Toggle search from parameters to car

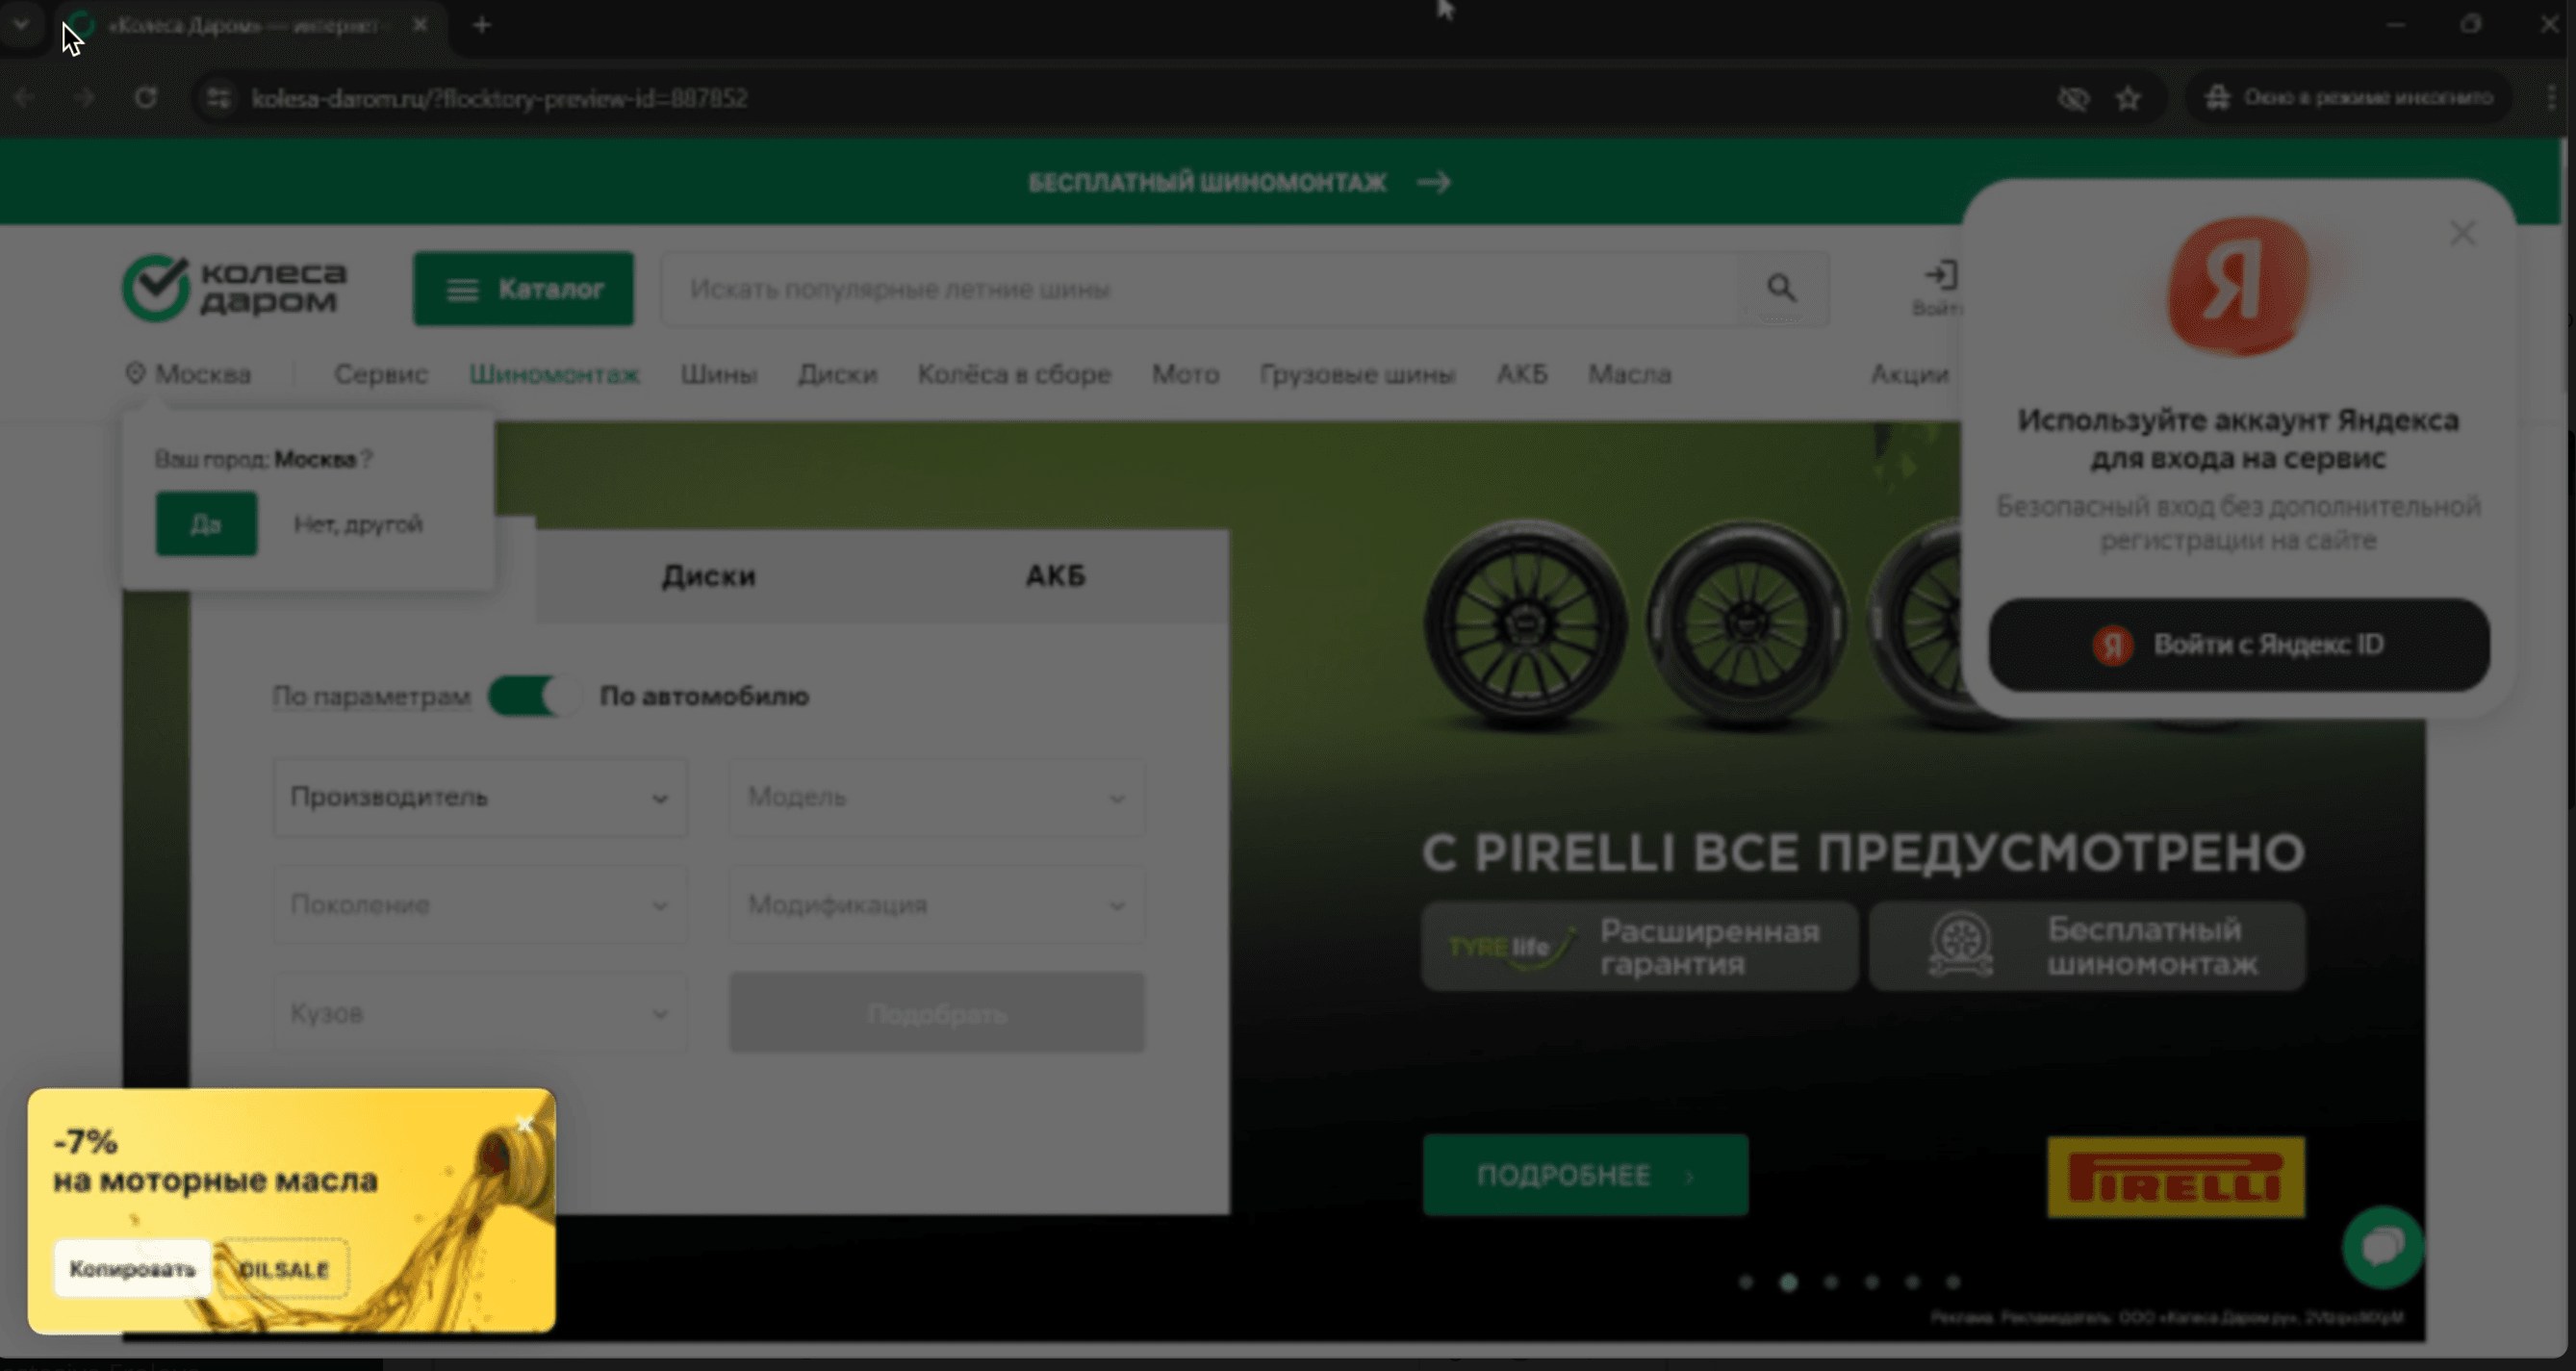(x=533, y=696)
